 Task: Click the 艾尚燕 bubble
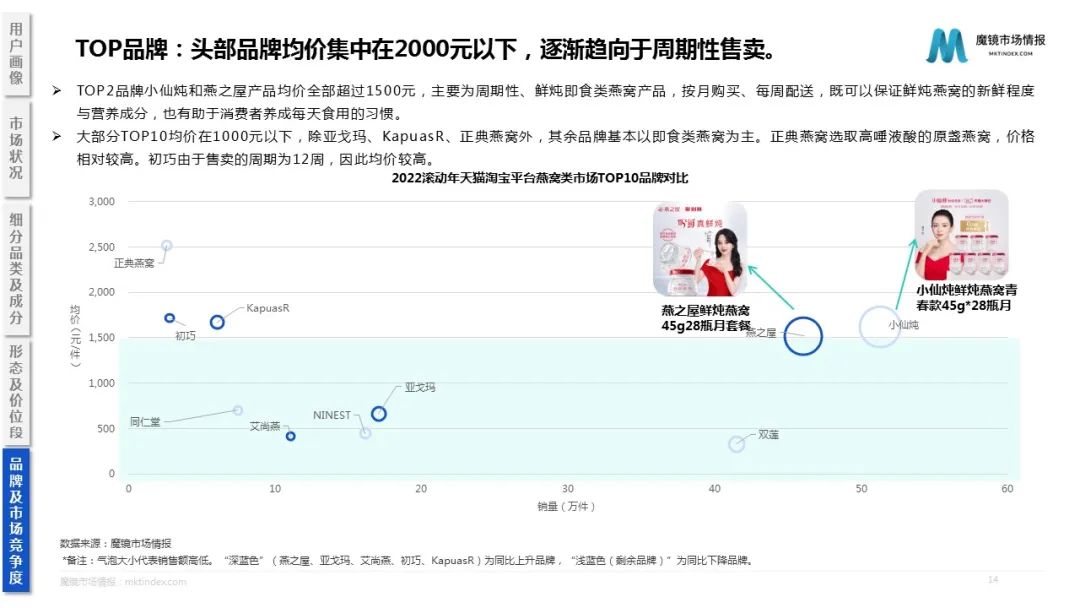pyautogui.click(x=291, y=436)
